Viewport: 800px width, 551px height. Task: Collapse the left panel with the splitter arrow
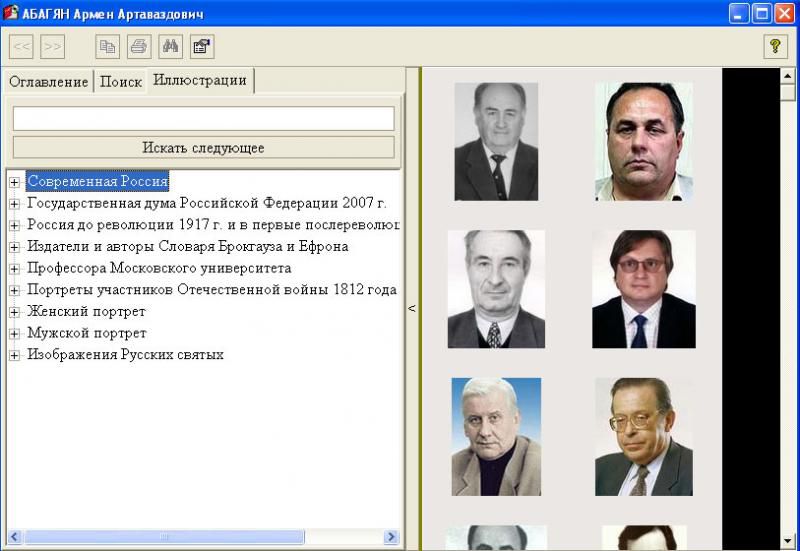[411, 309]
